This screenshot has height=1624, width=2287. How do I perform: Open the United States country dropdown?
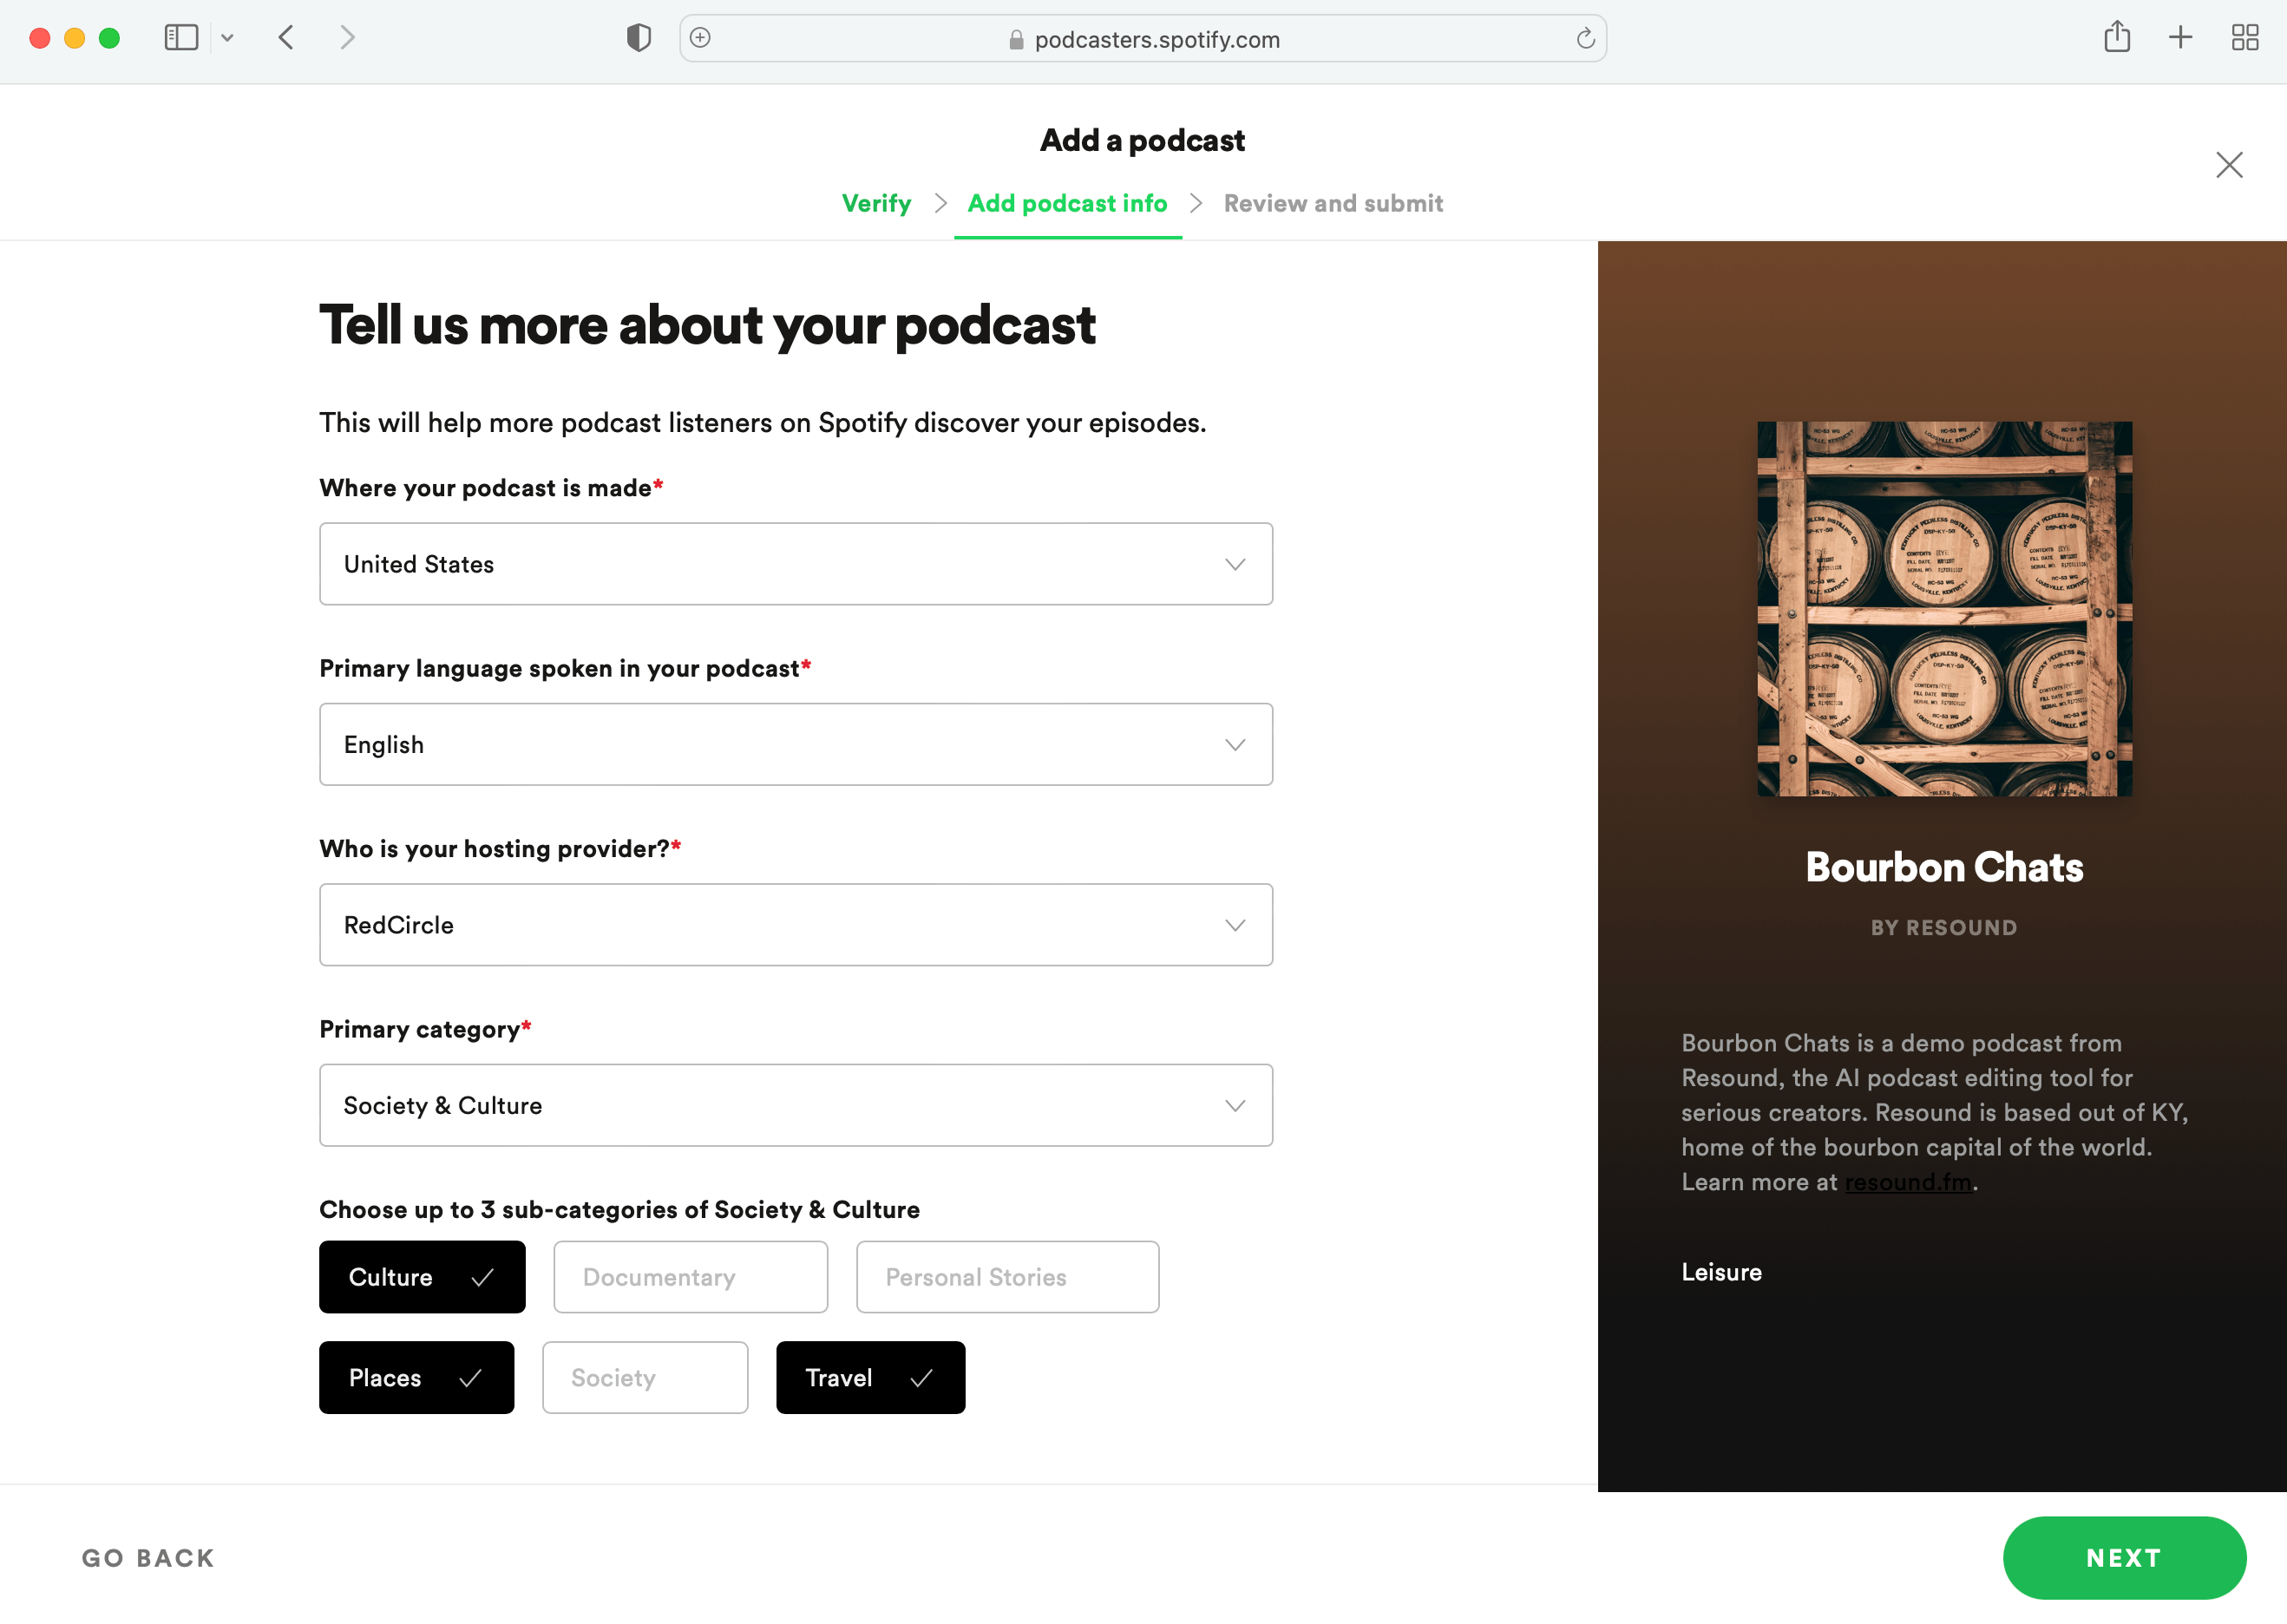795,564
